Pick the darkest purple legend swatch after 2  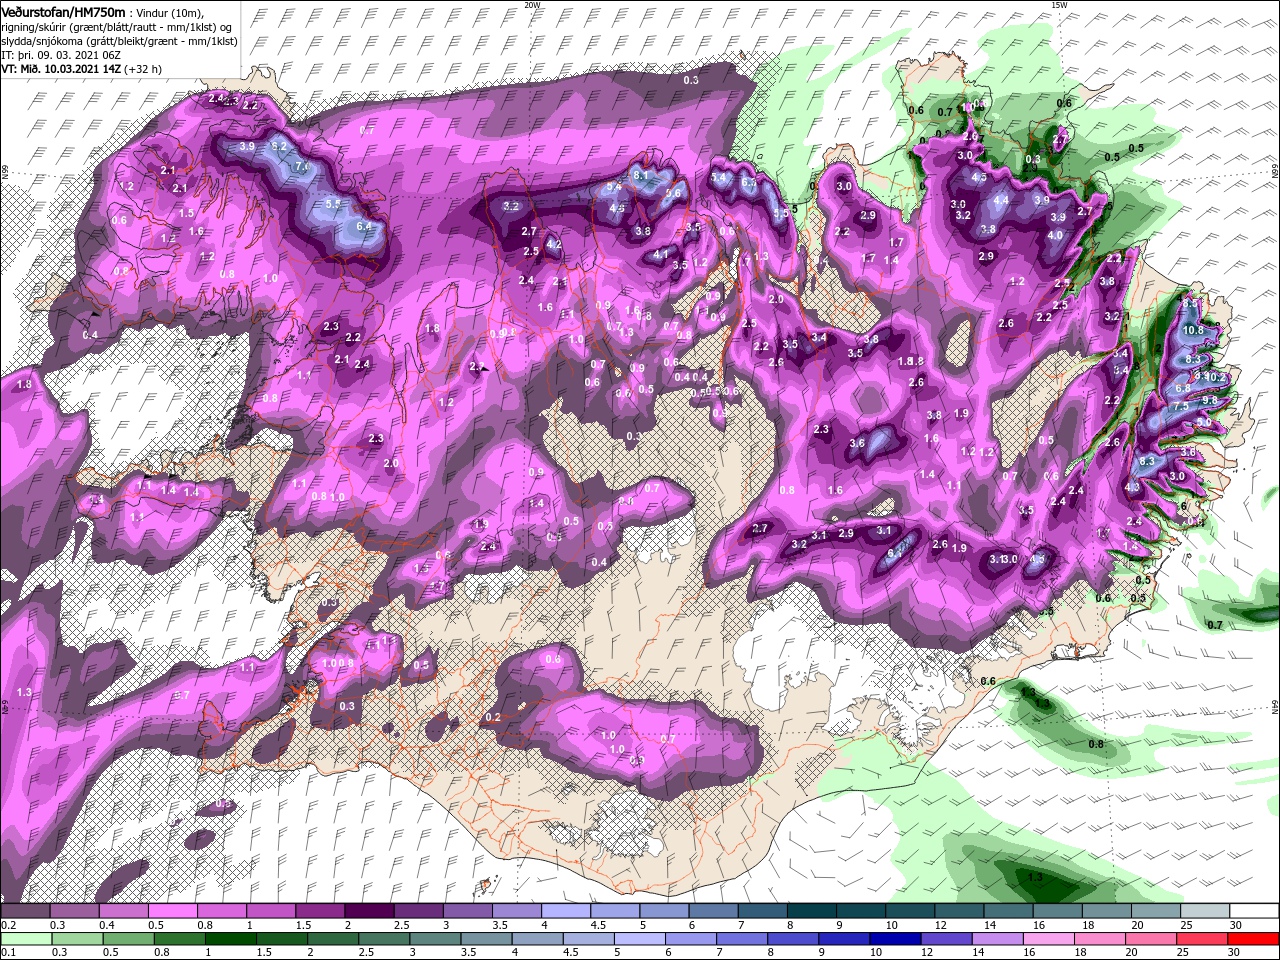369,911
